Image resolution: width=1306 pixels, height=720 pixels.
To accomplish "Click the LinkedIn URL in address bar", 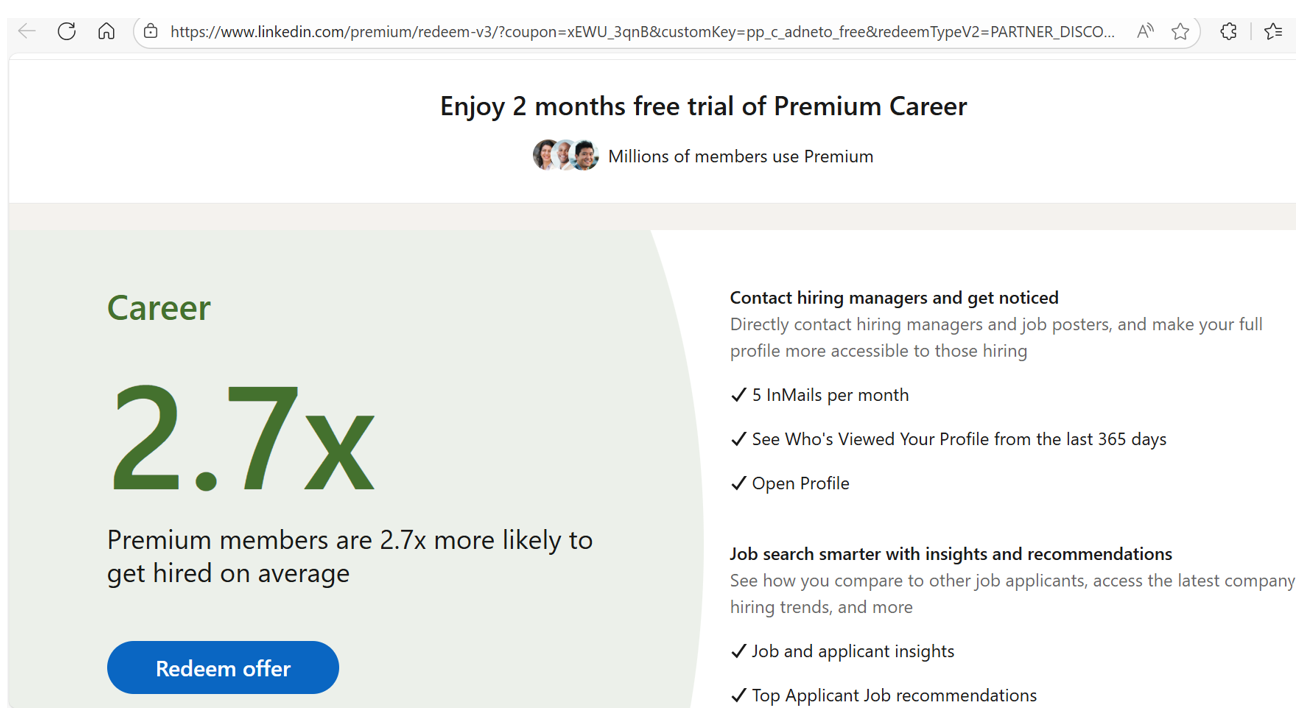I will [642, 32].
